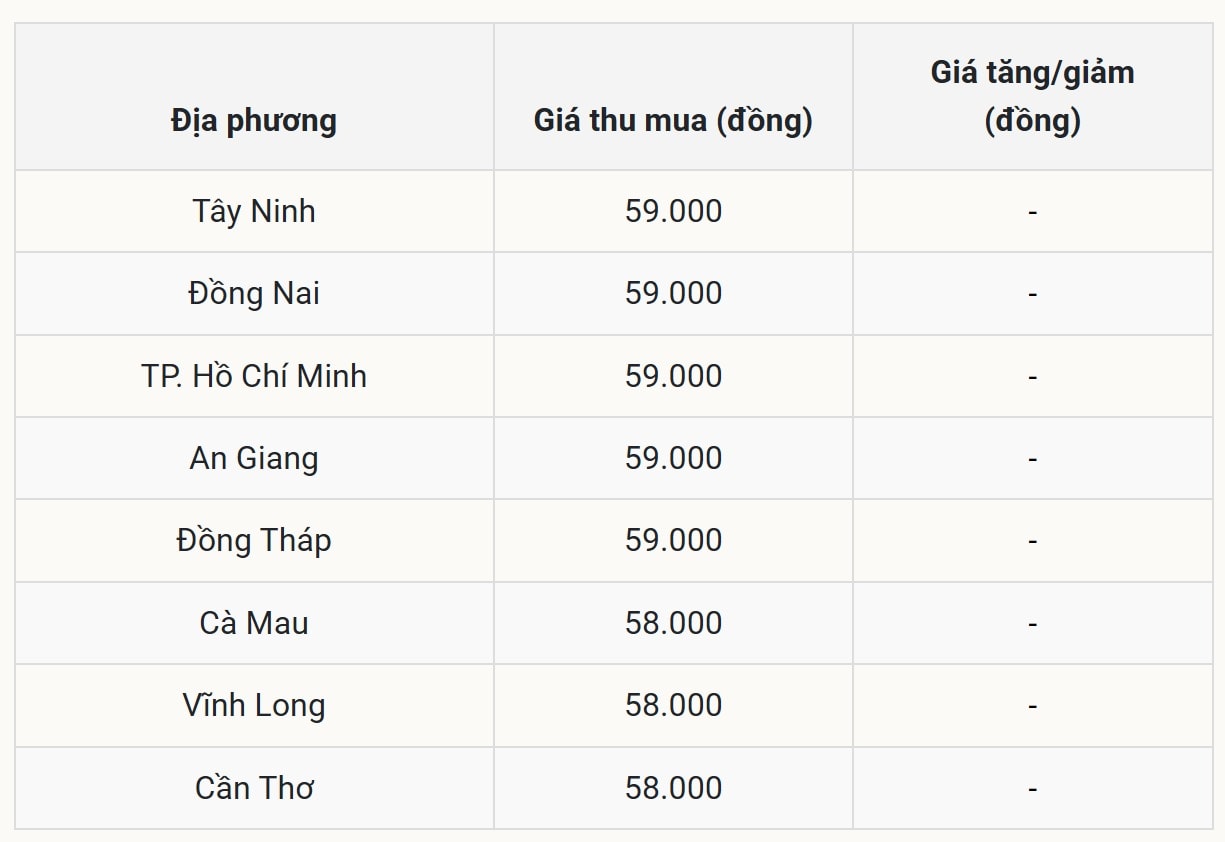The width and height of the screenshot is (1225, 842).
Task: Select the Cà Mau cell
Action: coord(254,623)
